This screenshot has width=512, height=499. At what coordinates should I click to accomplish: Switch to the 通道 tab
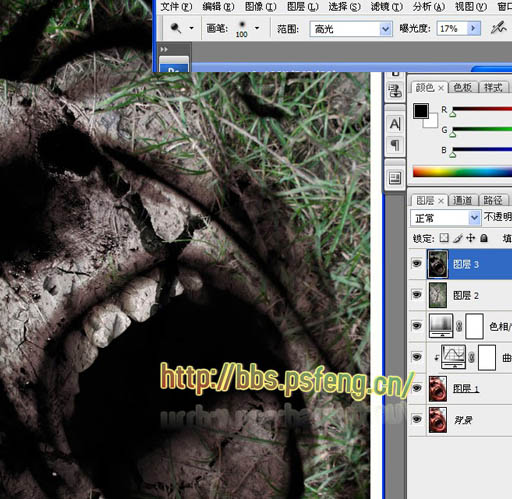click(462, 200)
